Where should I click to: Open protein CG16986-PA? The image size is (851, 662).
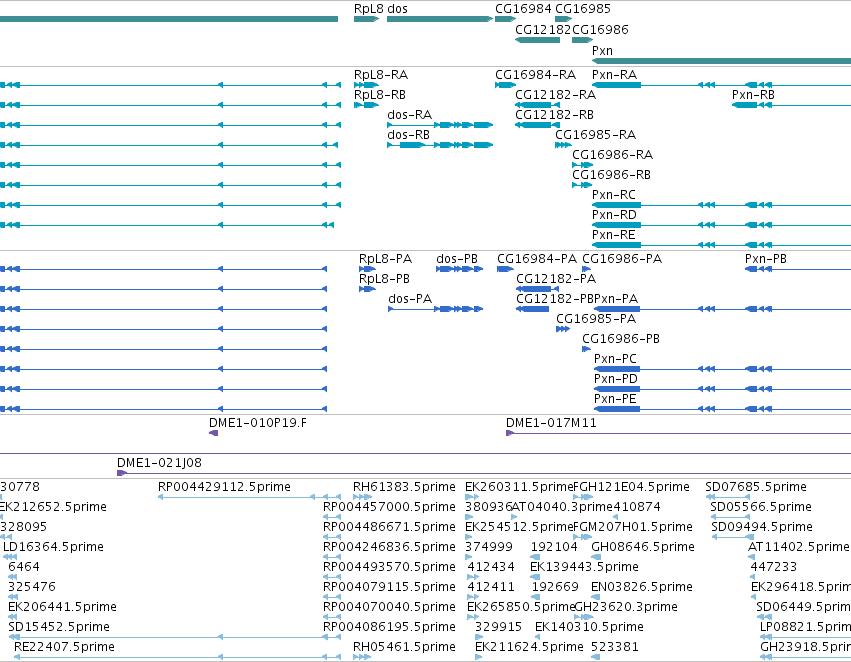point(622,259)
